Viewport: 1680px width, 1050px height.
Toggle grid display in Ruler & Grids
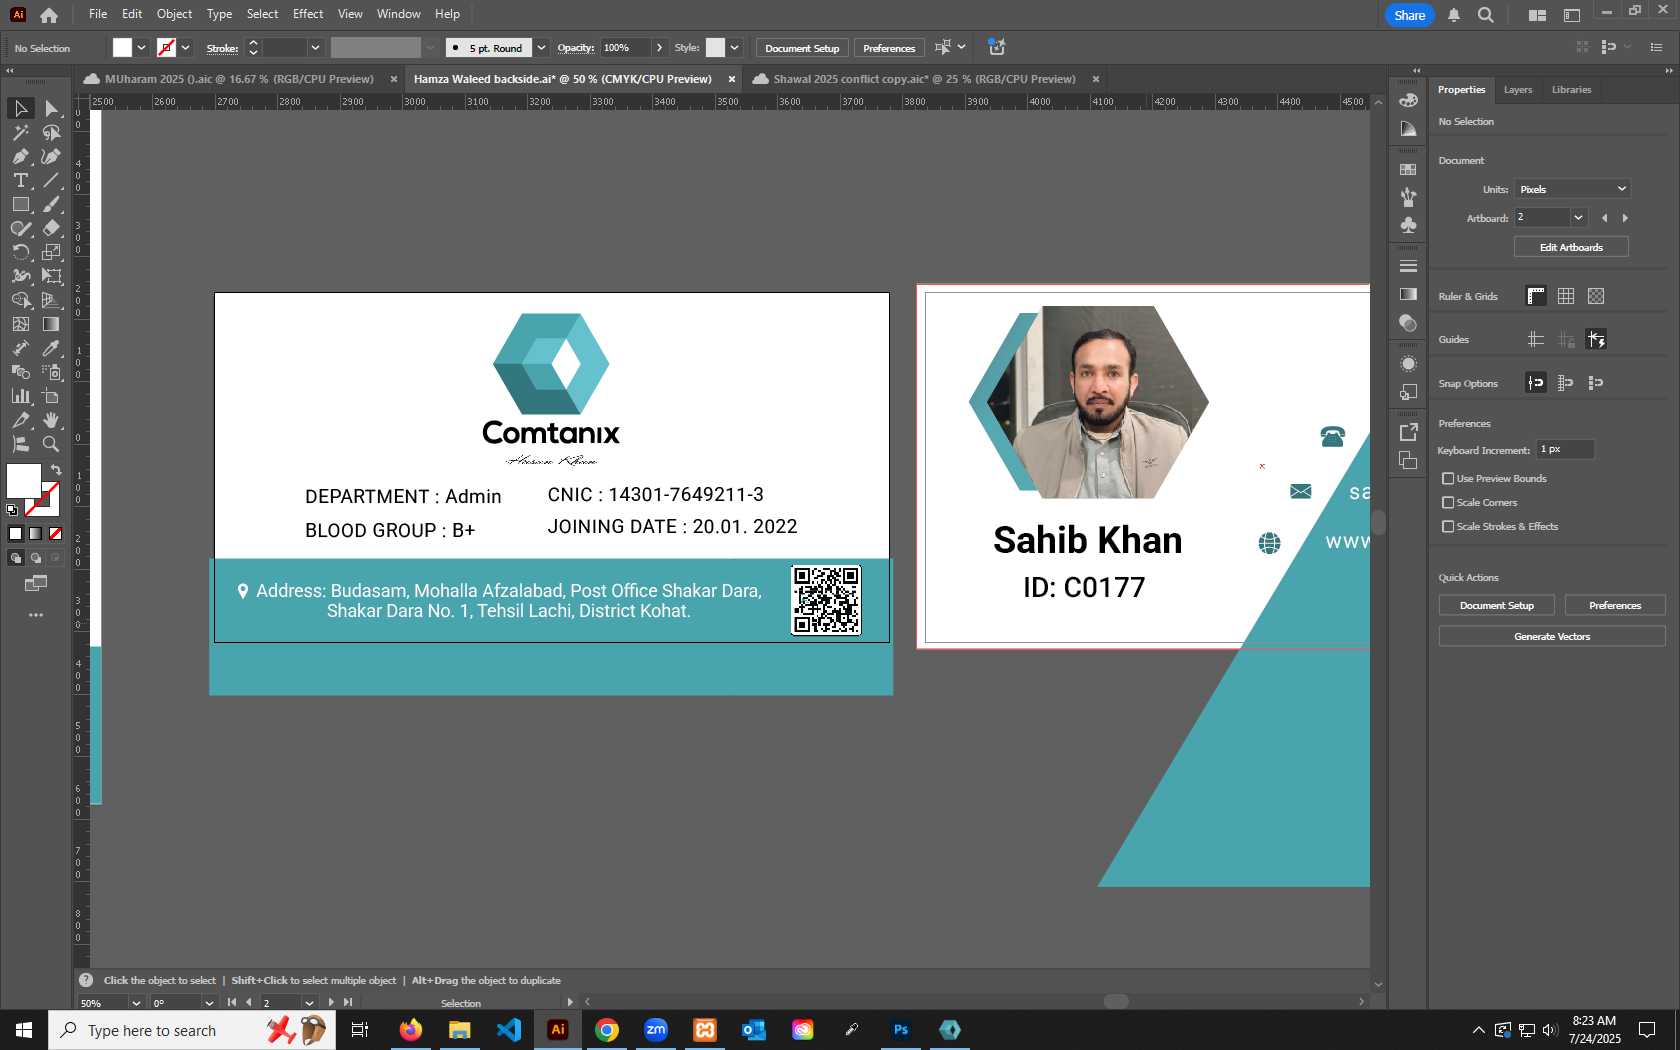[1566, 296]
